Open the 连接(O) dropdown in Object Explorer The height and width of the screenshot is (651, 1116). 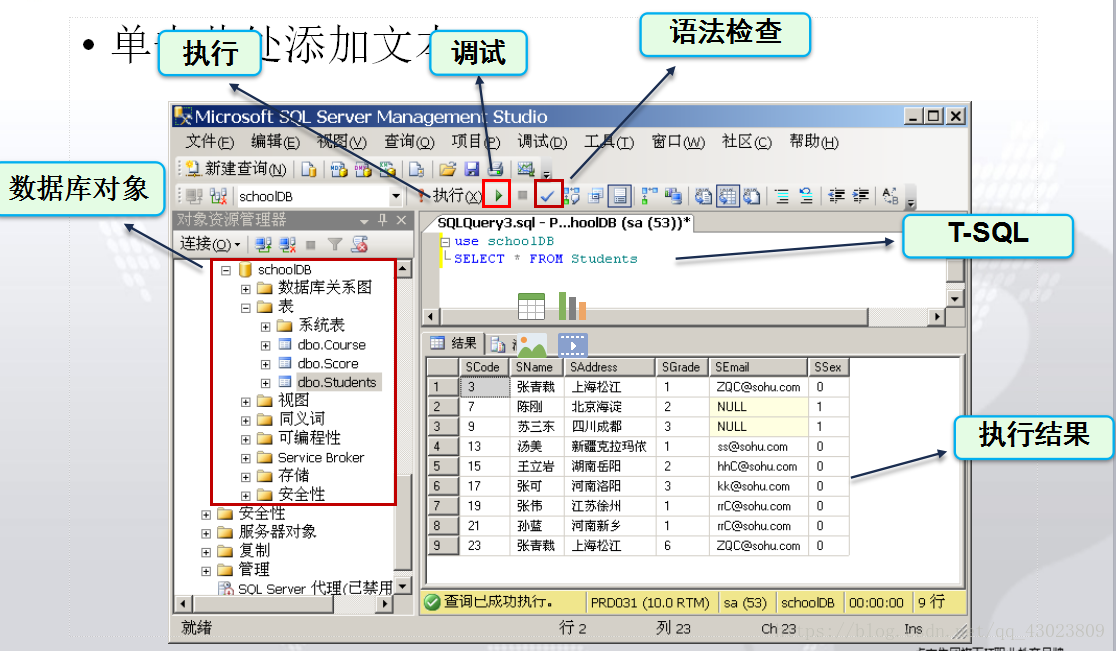210,244
